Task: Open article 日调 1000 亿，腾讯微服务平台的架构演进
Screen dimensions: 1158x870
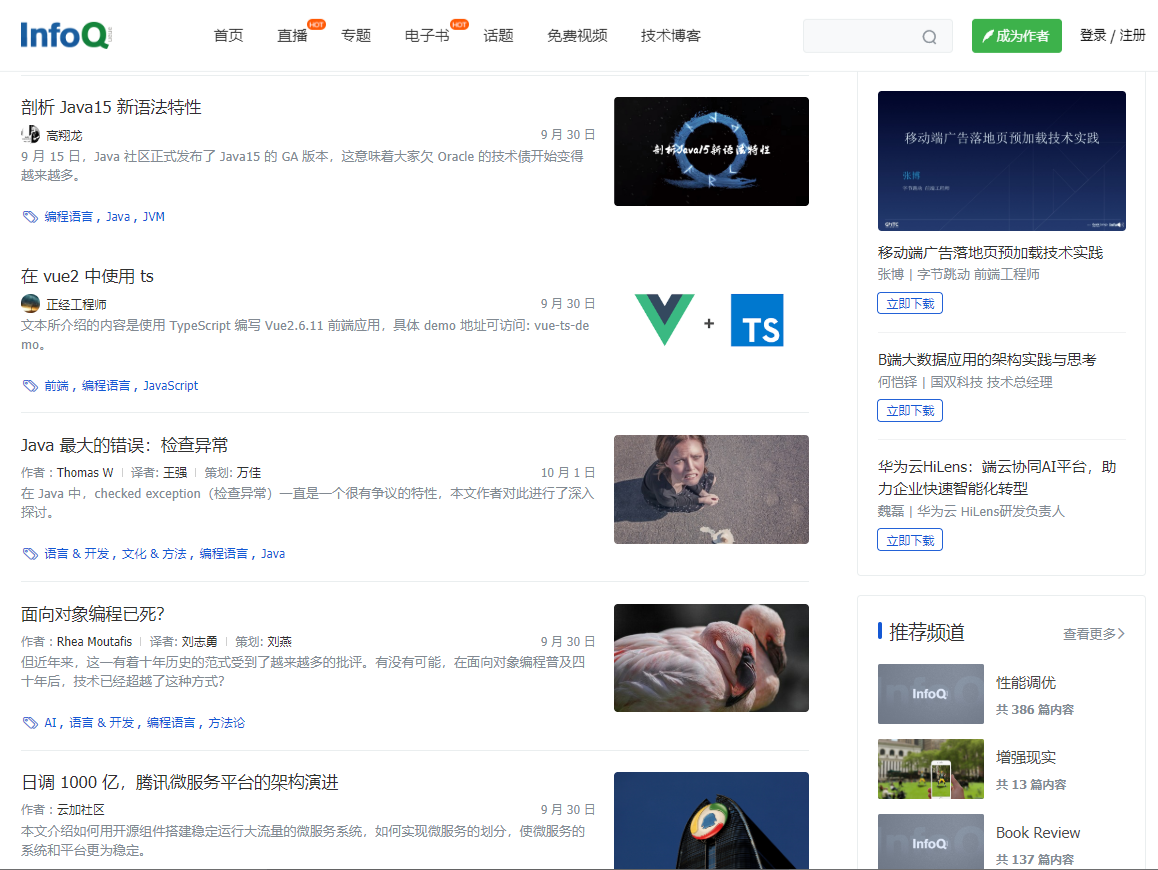Action: (179, 783)
